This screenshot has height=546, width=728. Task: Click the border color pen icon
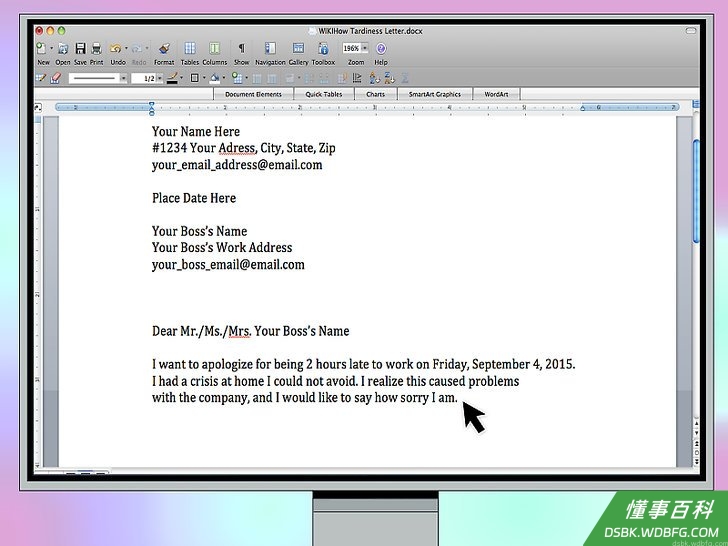click(172, 78)
